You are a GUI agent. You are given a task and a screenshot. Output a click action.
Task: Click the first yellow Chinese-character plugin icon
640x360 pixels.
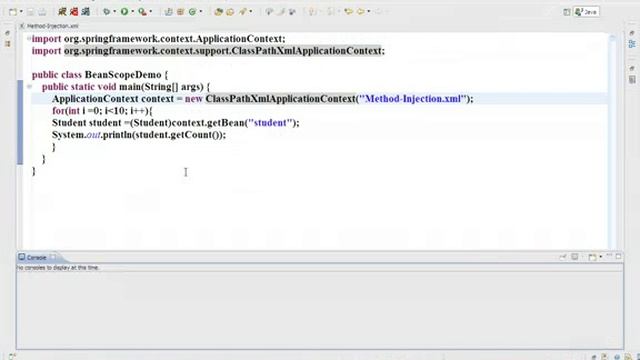click(62, 11)
